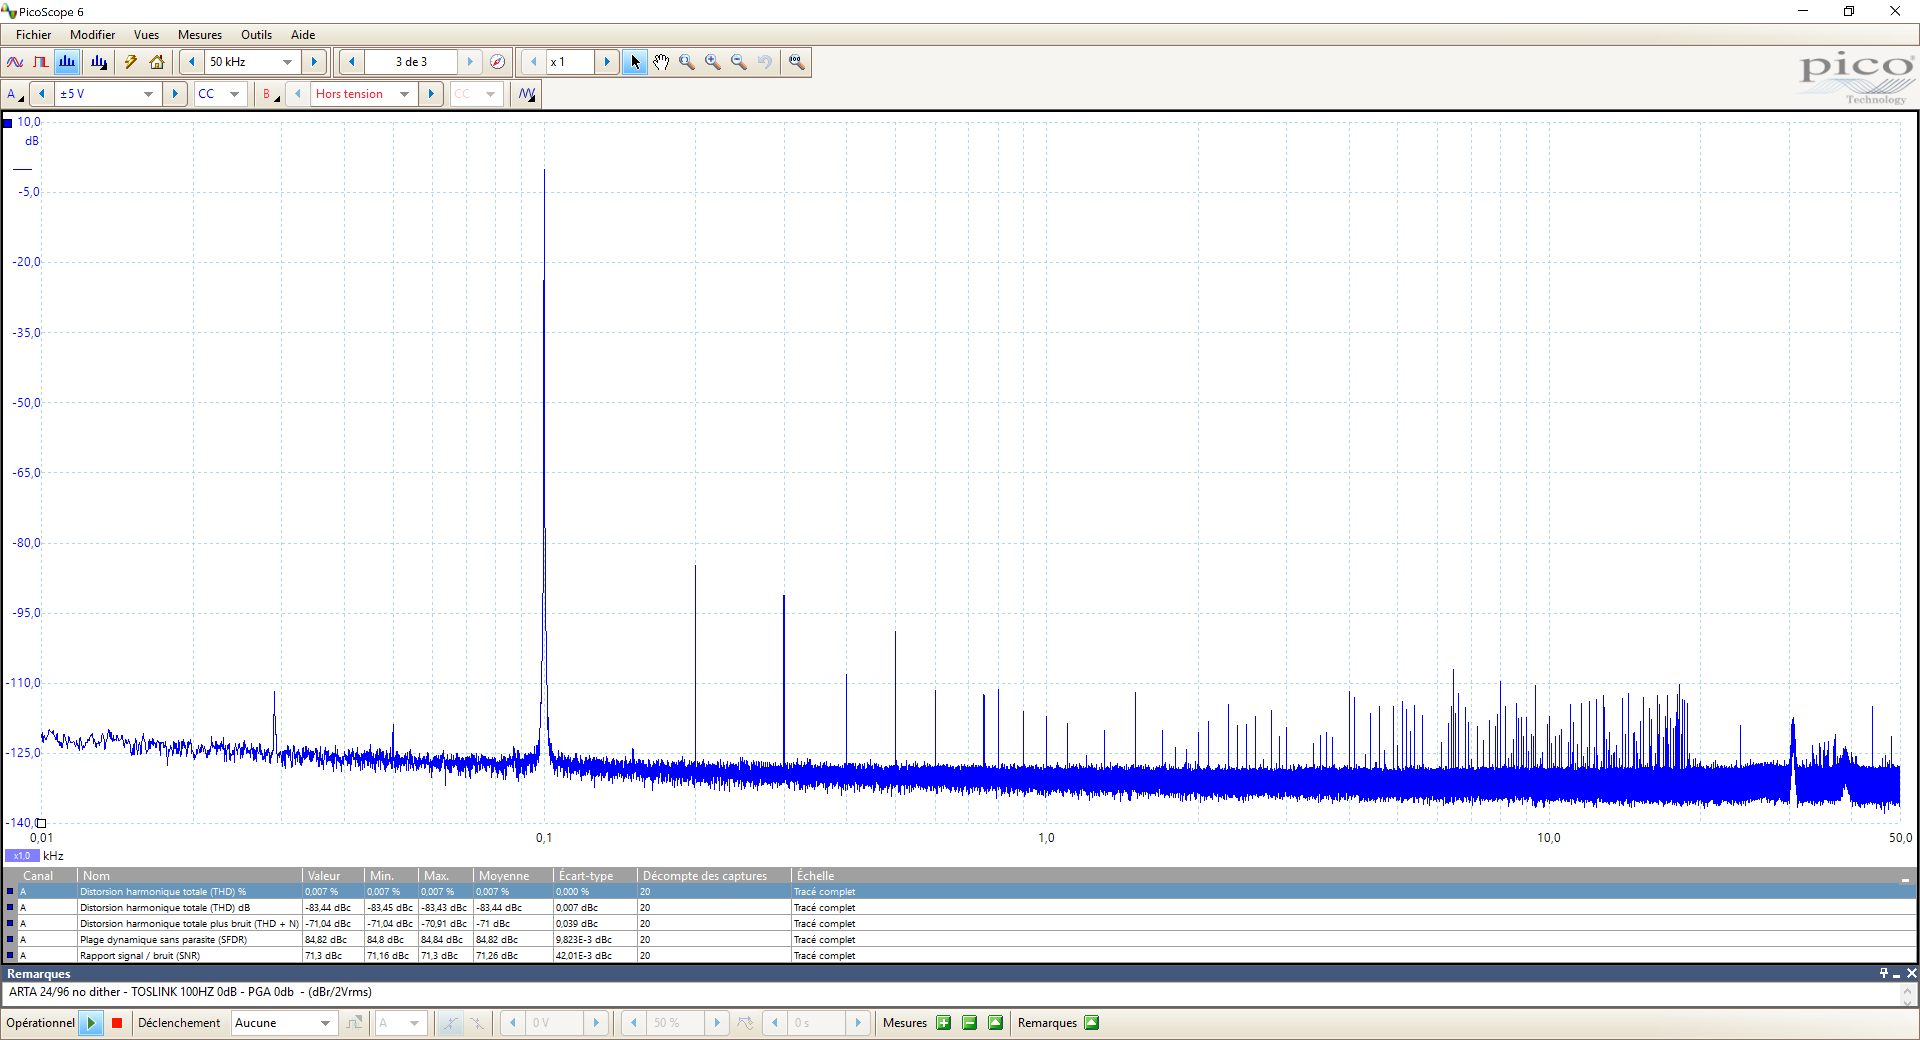
Task: Close the Remarques panel
Action: pos(1911,974)
